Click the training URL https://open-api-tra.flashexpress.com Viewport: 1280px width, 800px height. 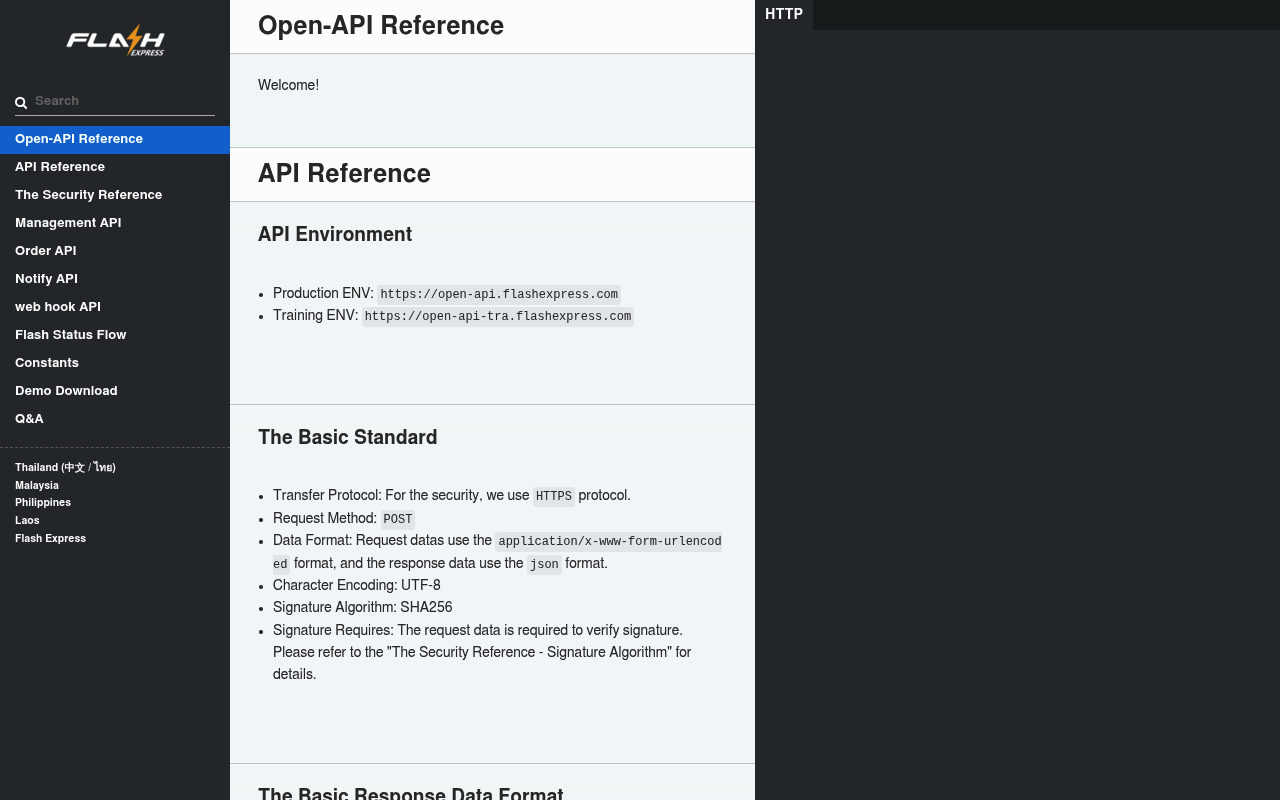coord(498,316)
